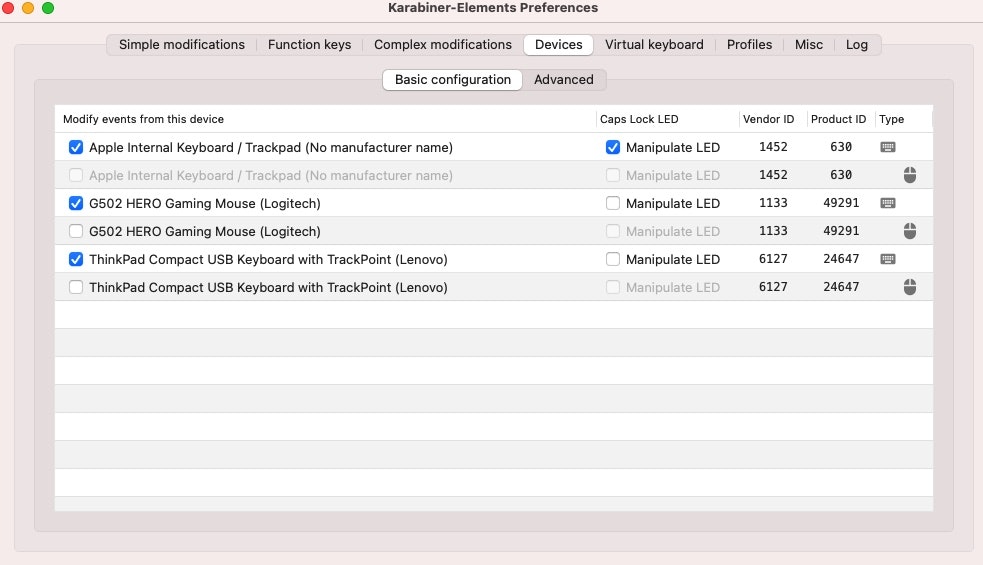Toggle disabled Manipulate LED in G502 mouse row
The width and height of the screenshot is (983, 565).
click(x=612, y=231)
